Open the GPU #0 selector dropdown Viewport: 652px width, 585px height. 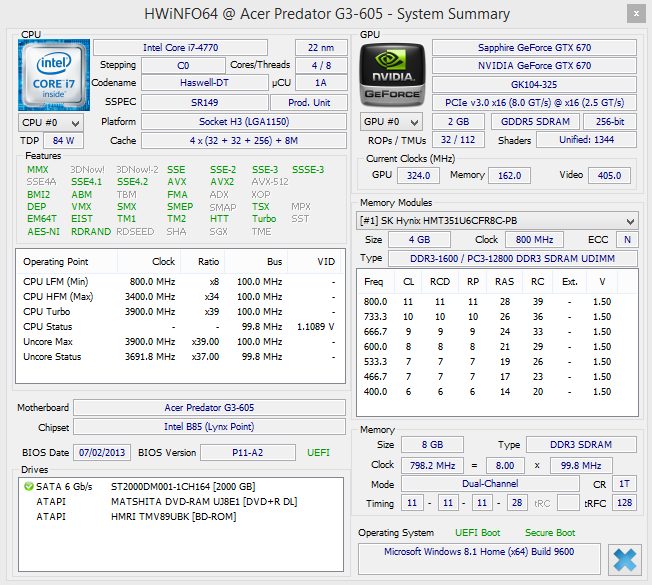(391, 122)
